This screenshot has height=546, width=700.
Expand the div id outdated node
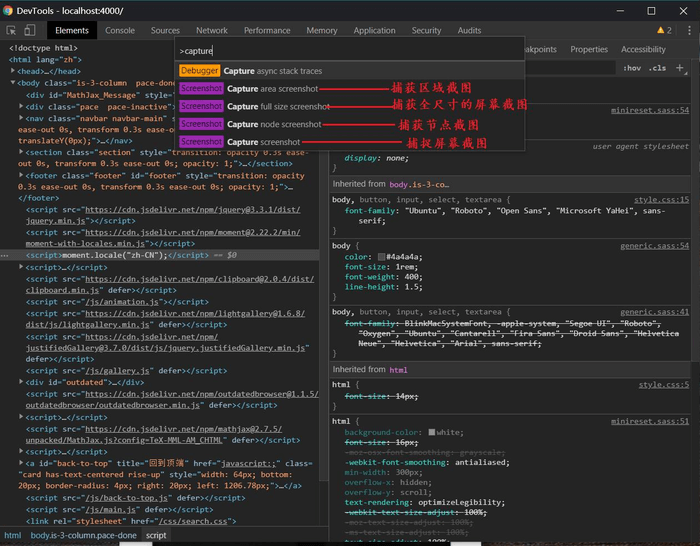point(21,382)
